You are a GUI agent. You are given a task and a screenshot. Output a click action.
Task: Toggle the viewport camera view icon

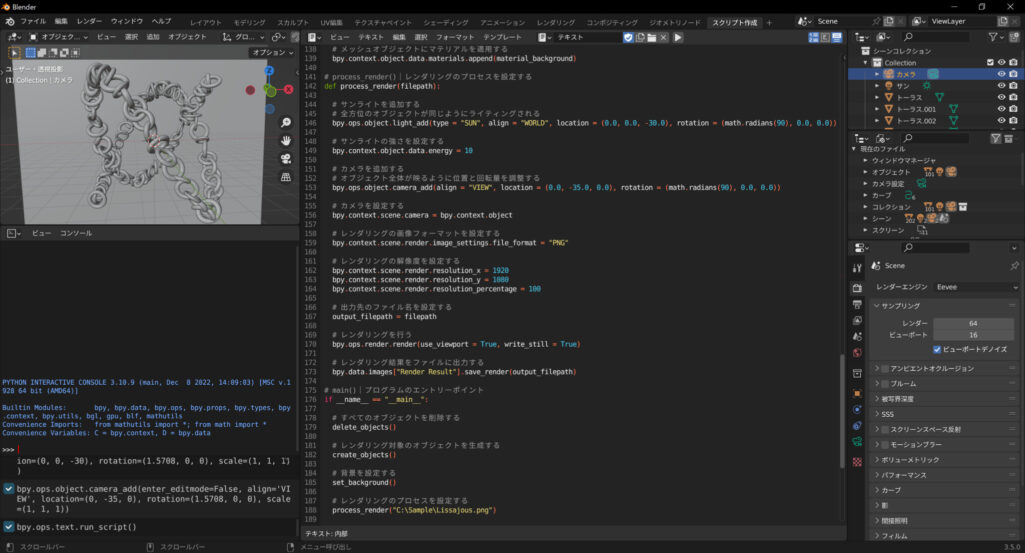point(286,159)
